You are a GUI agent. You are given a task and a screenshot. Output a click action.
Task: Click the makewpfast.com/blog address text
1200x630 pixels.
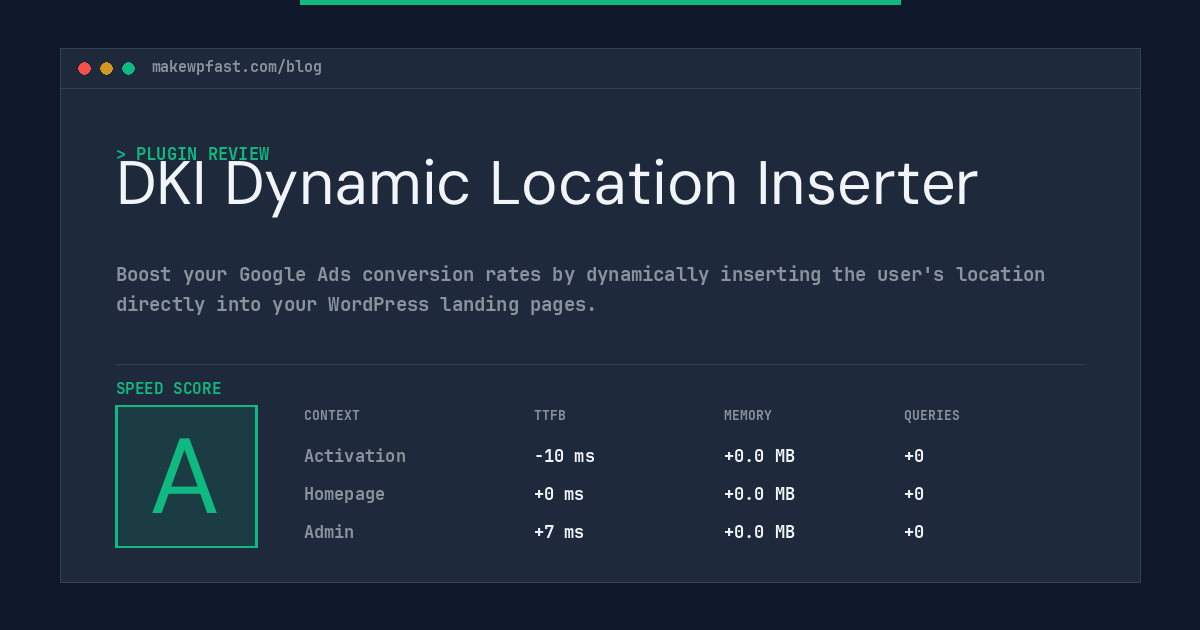pyautogui.click(x=237, y=67)
